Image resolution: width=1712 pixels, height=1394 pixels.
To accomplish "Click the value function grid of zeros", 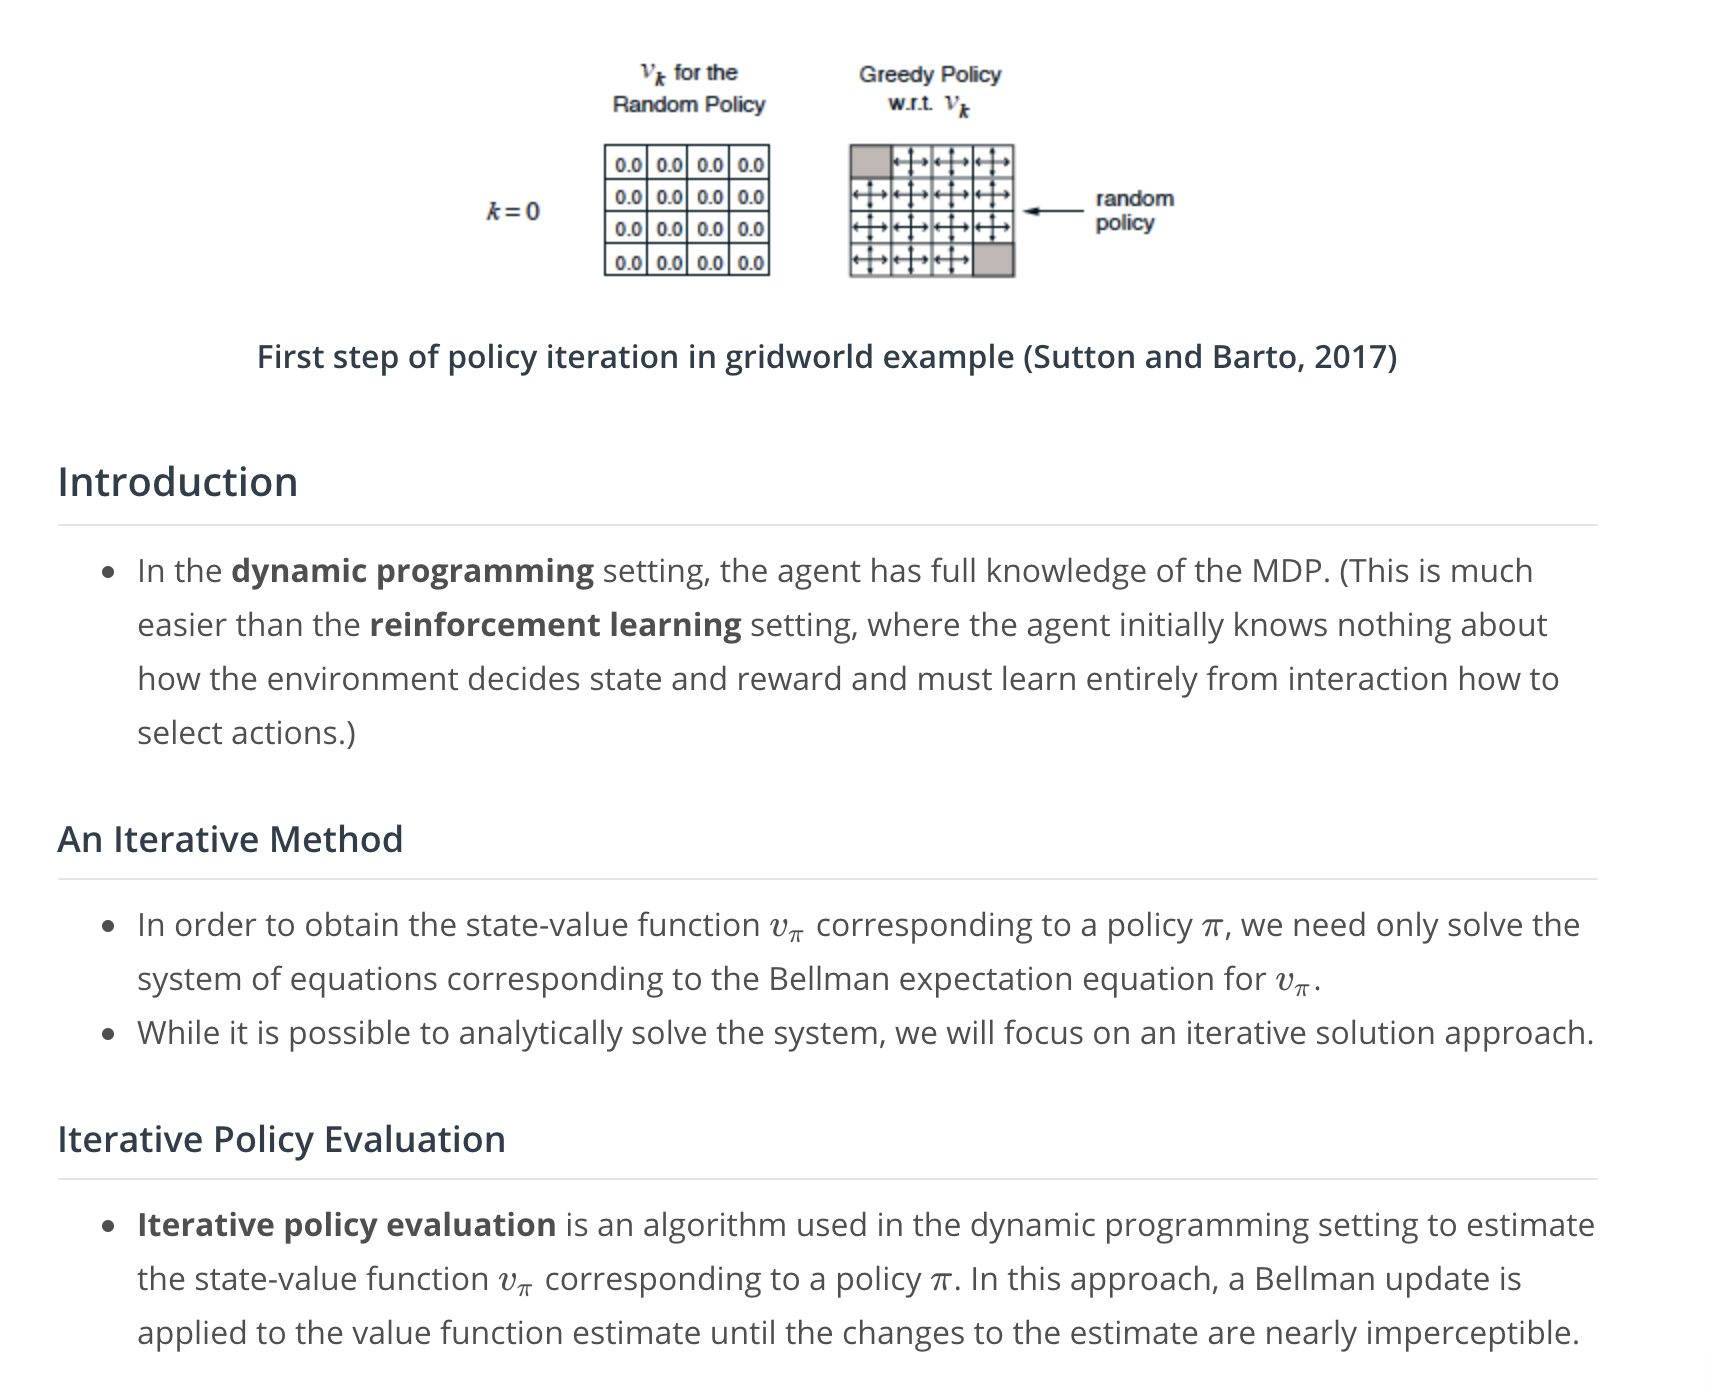I will click(687, 211).
